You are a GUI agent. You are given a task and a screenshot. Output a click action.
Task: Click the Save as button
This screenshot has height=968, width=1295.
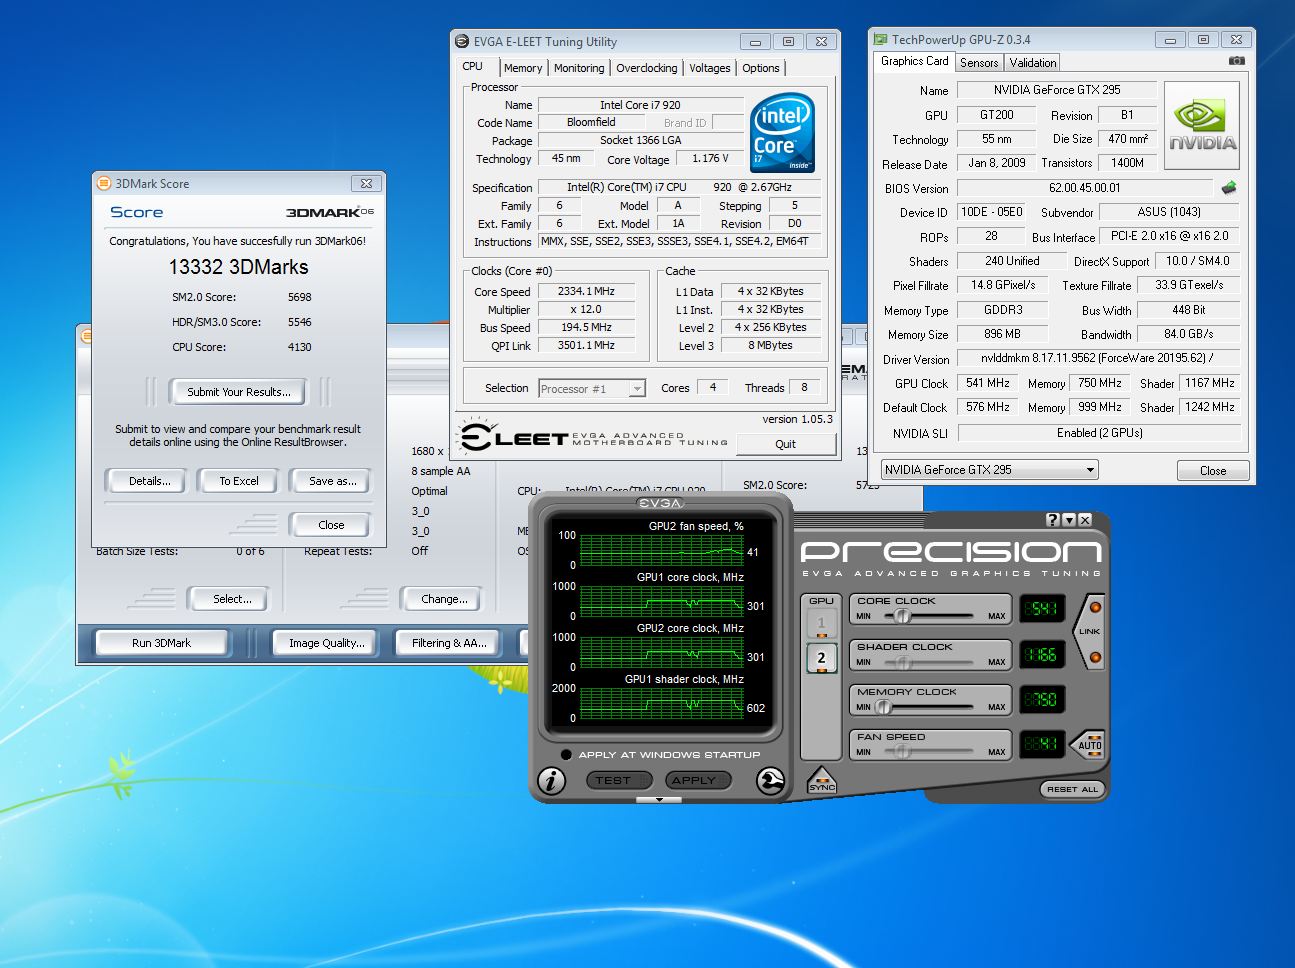tap(332, 481)
